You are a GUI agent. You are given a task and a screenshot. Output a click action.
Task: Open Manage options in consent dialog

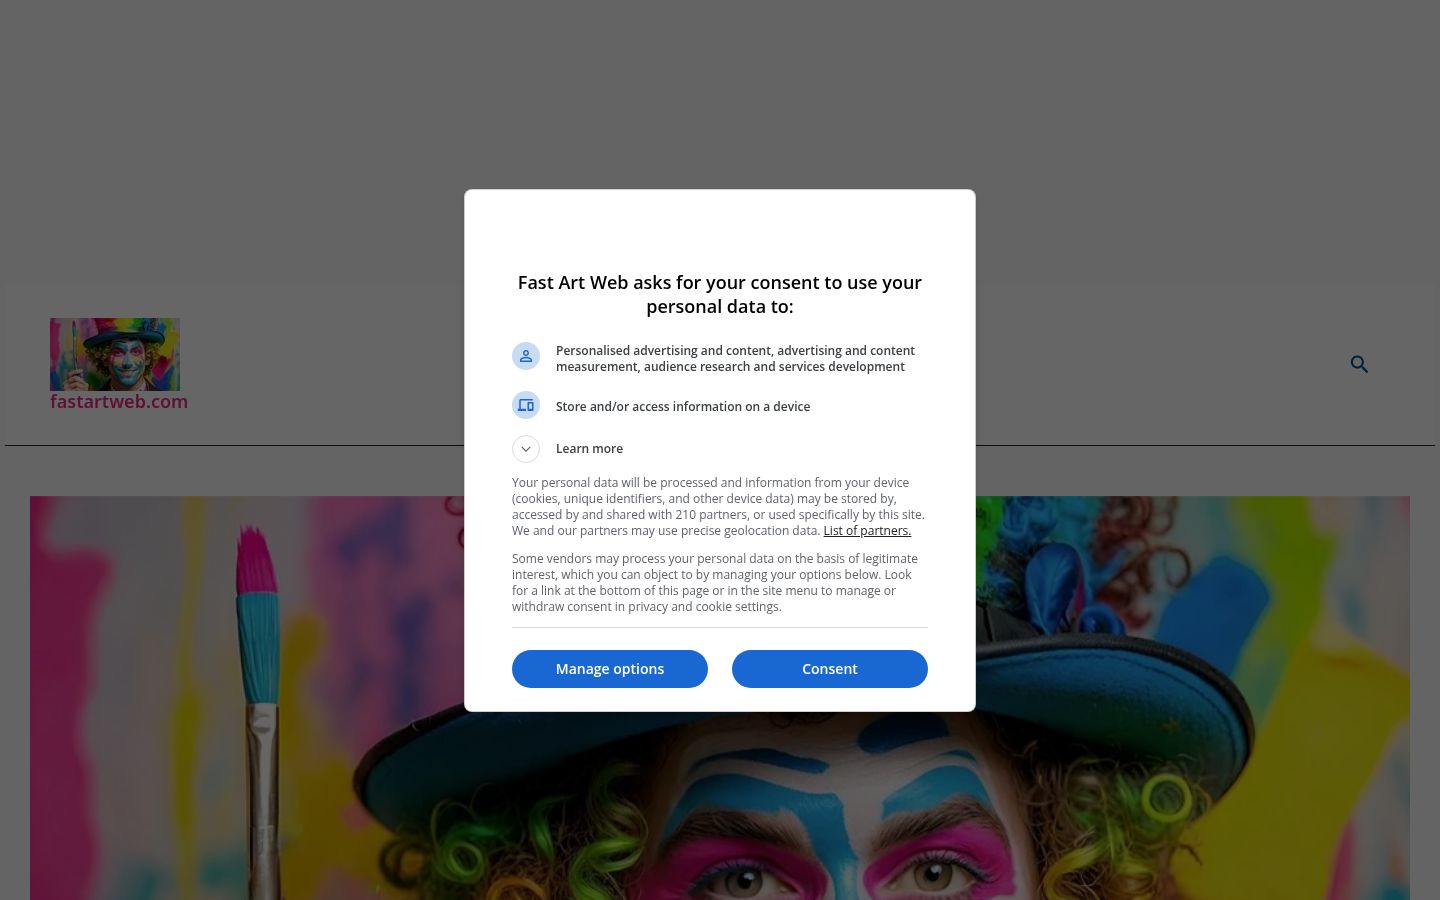(x=610, y=669)
